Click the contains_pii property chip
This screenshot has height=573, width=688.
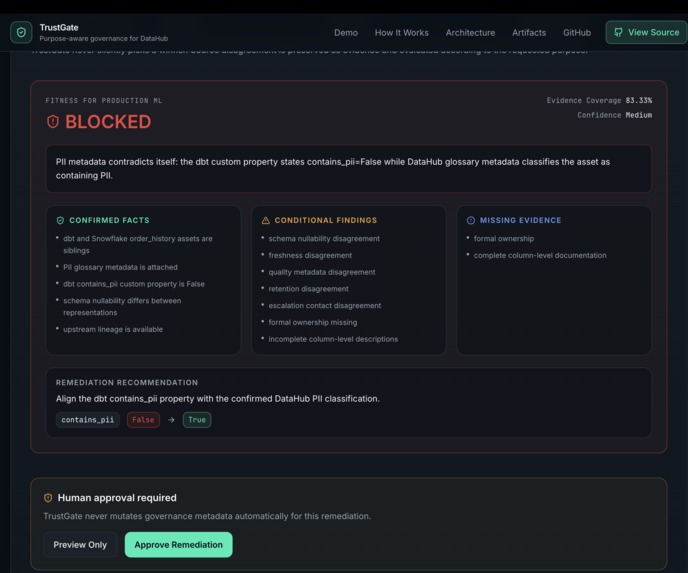(87, 420)
